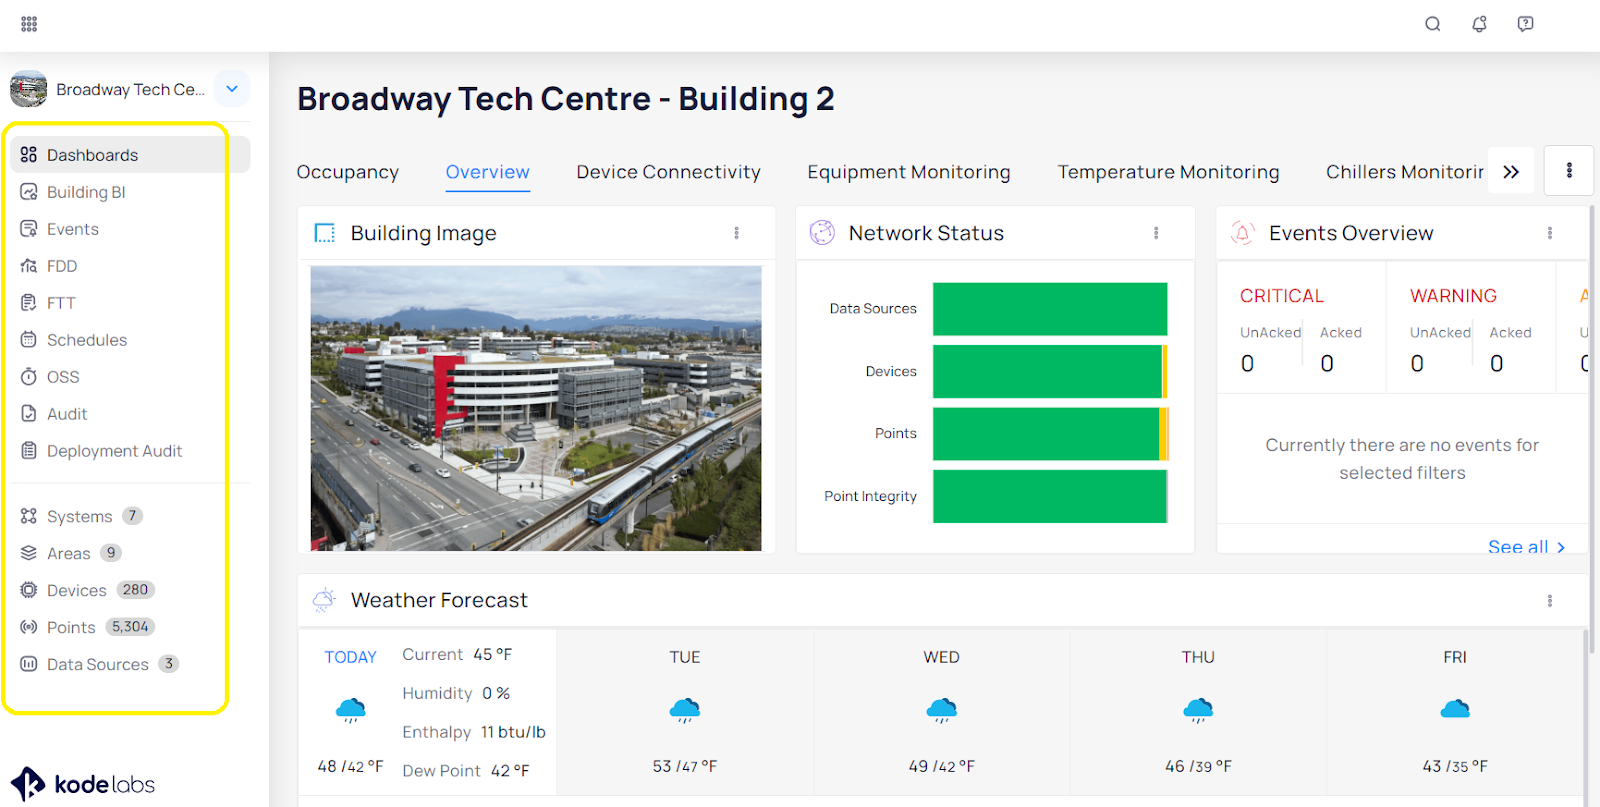Select the TUE forecast card

685,712
